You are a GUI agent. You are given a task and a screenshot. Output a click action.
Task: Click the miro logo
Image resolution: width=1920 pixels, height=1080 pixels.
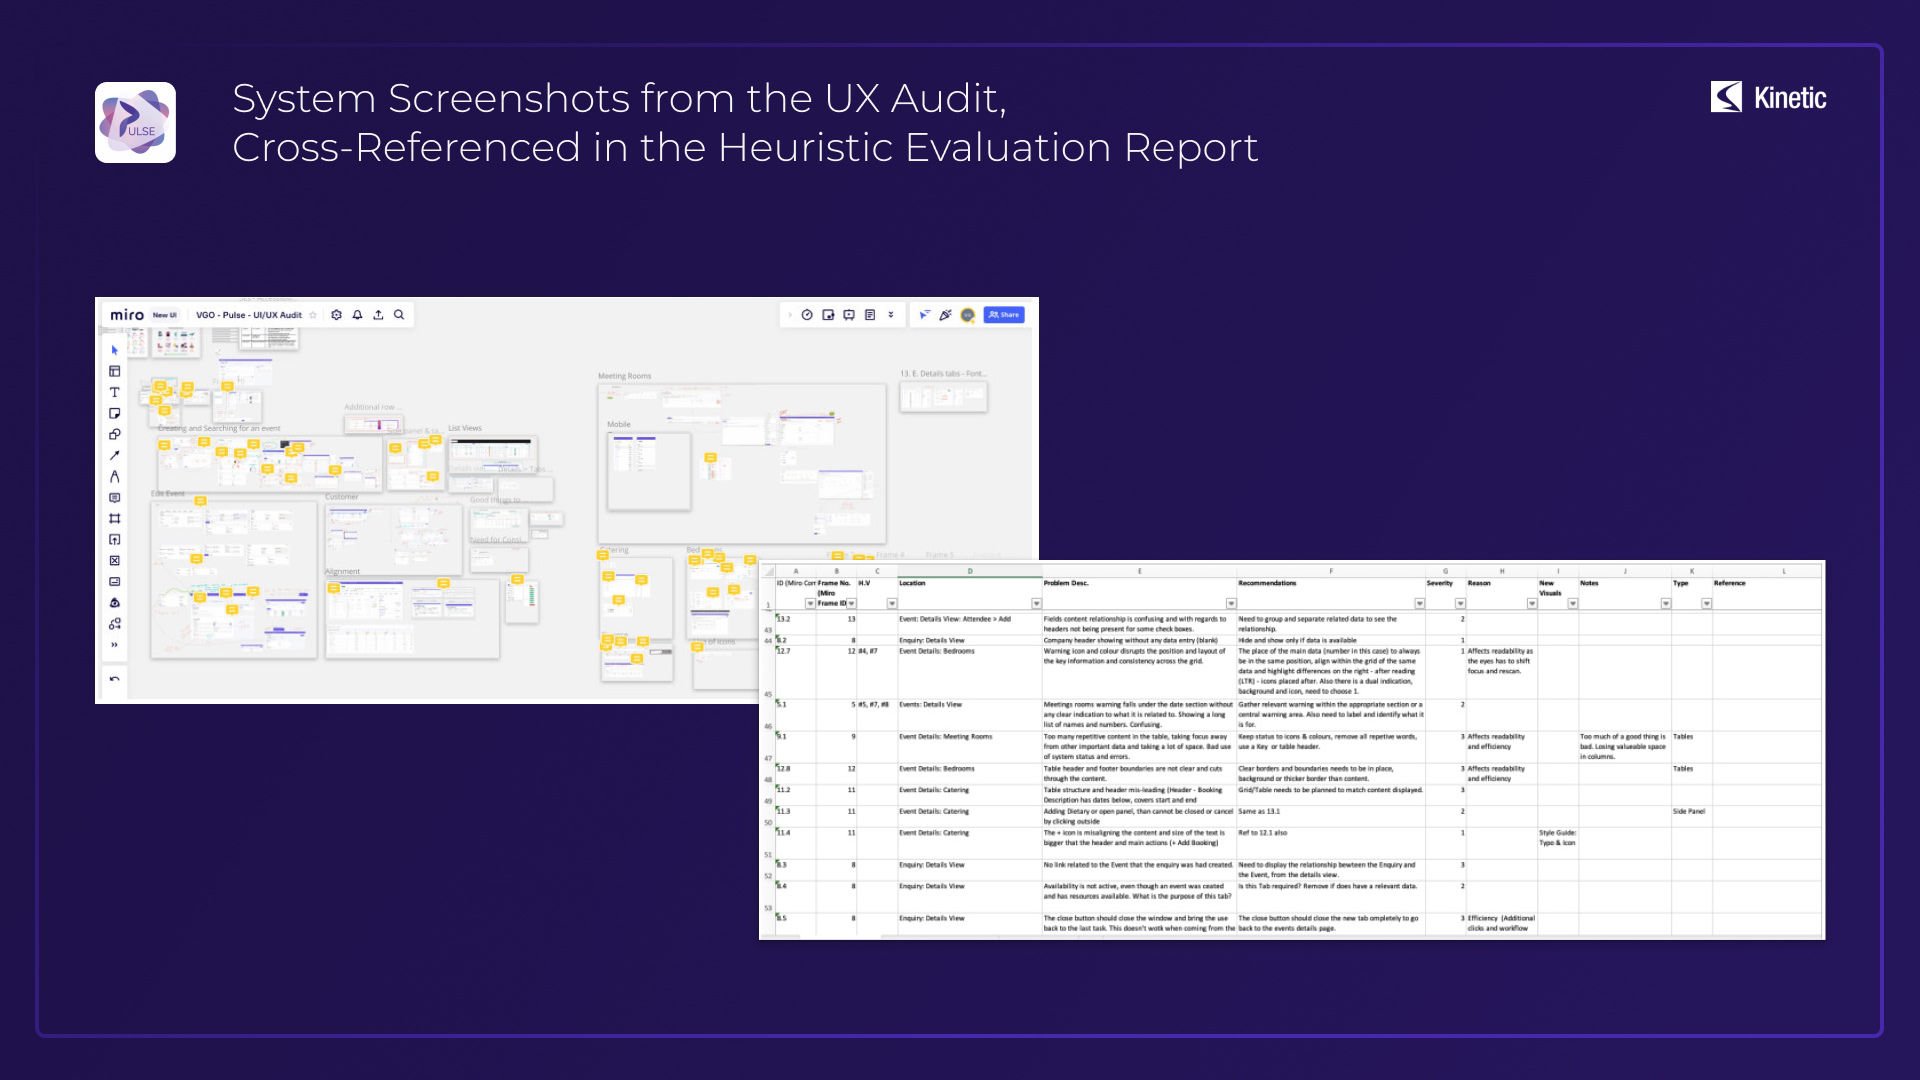[127, 315]
